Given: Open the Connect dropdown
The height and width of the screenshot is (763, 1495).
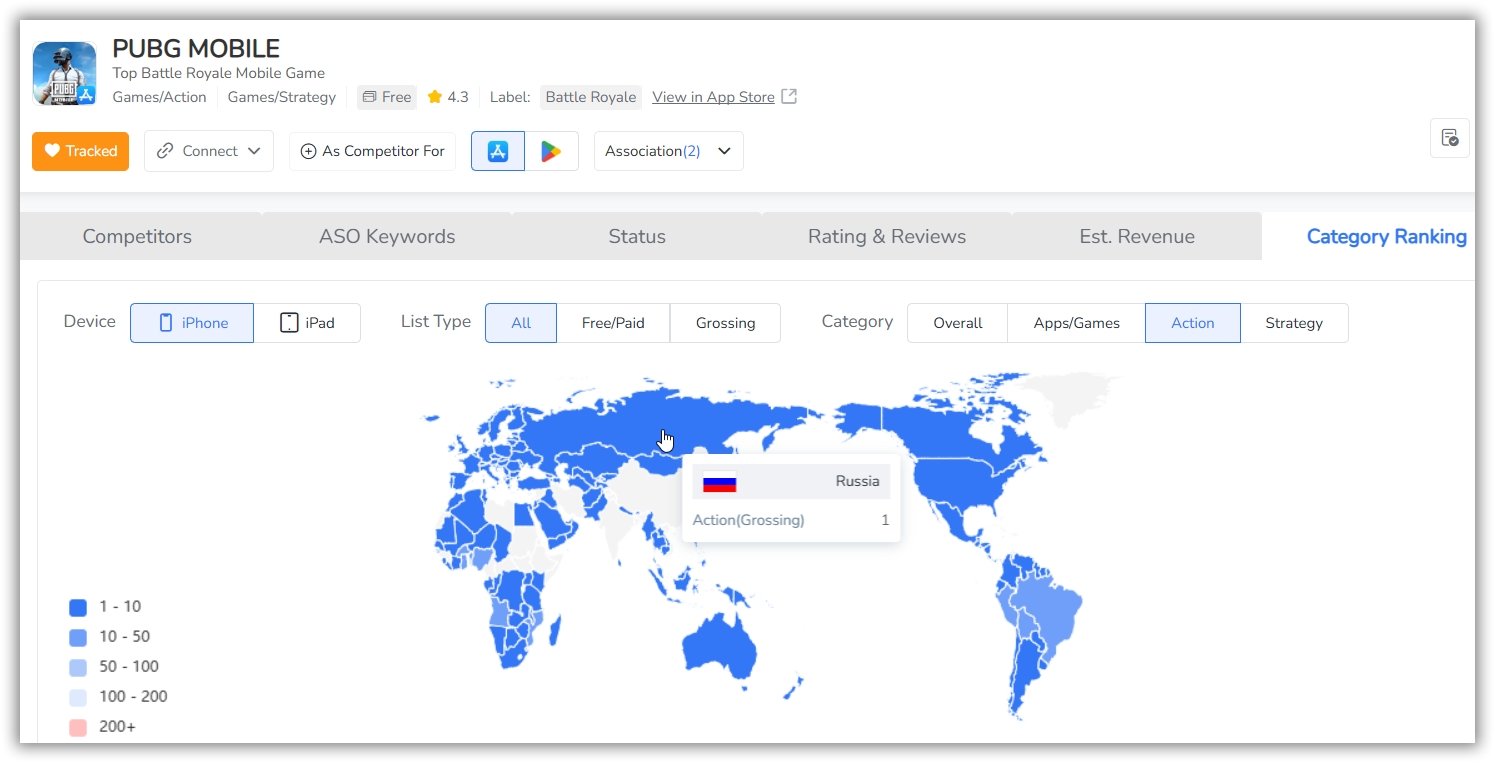Looking at the screenshot, I should pos(208,151).
